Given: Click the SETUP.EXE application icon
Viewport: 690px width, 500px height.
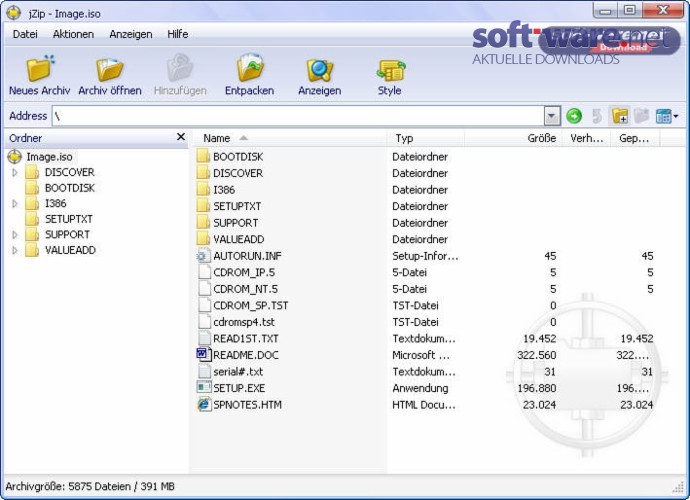Looking at the screenshot, I should (x=203, y=388).
